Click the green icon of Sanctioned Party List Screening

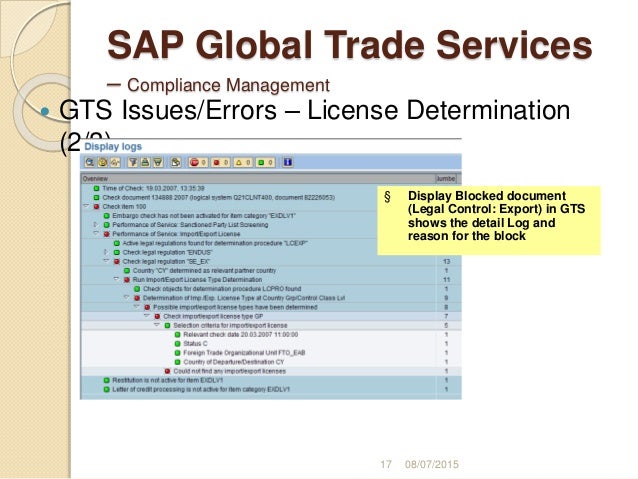107,225
